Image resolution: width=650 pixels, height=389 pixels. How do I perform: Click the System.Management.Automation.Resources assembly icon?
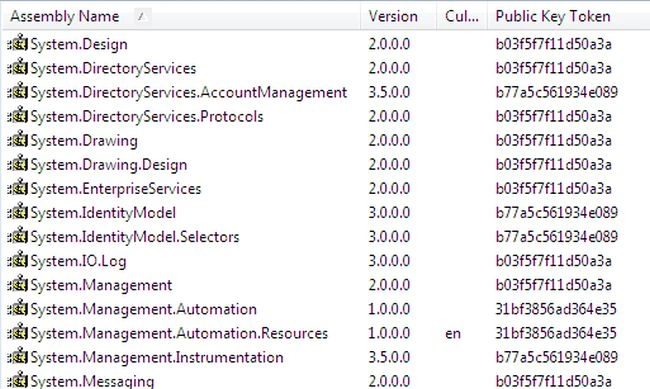(18, 332)
